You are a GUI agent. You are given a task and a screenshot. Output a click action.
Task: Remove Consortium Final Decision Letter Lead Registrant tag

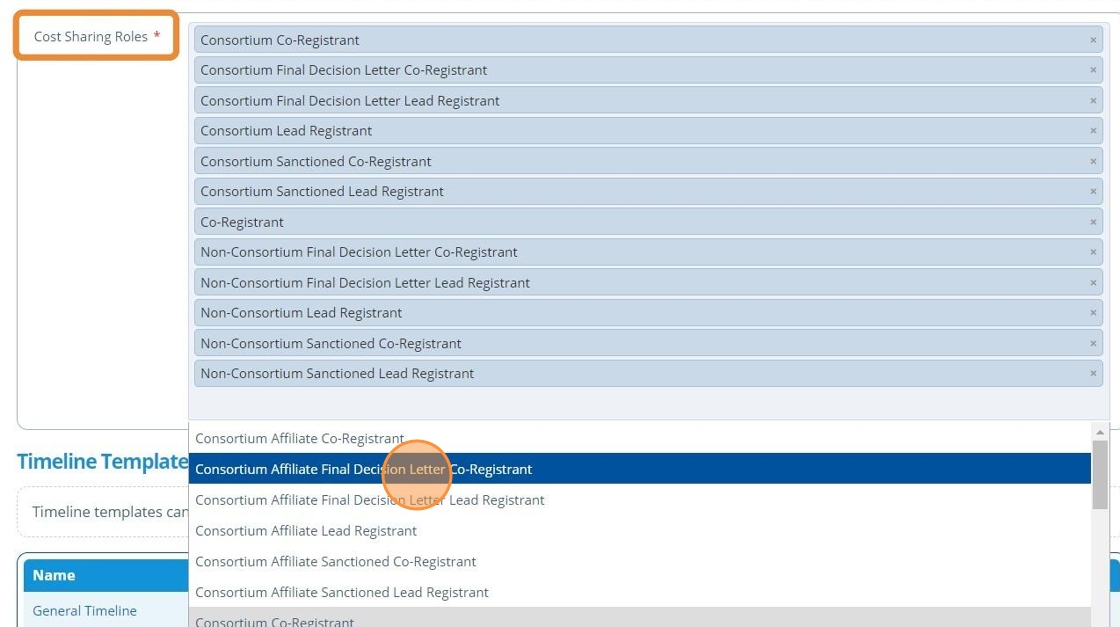[1093, 101]
